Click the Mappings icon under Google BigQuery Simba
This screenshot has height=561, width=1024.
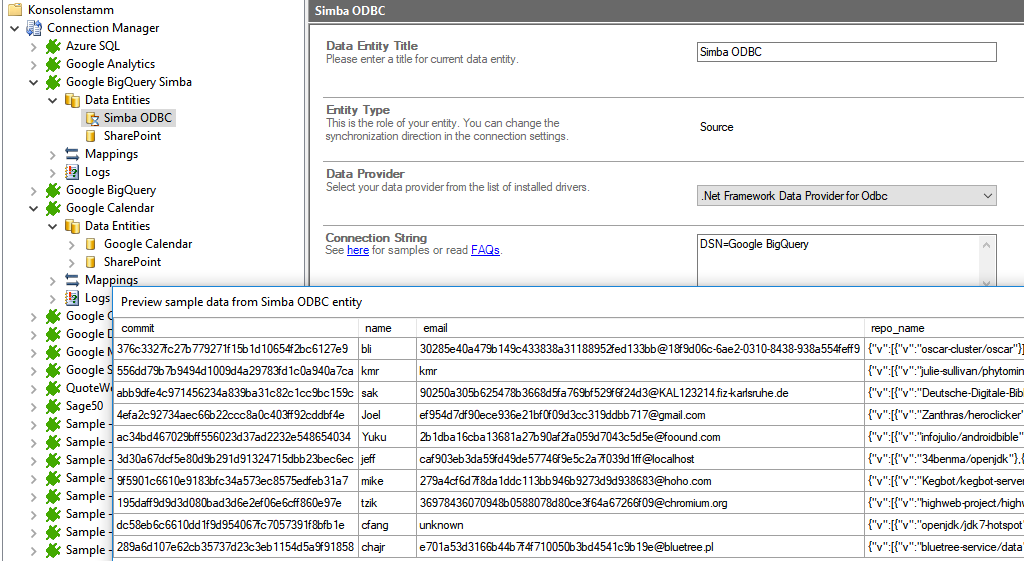[x=72, y=154]
